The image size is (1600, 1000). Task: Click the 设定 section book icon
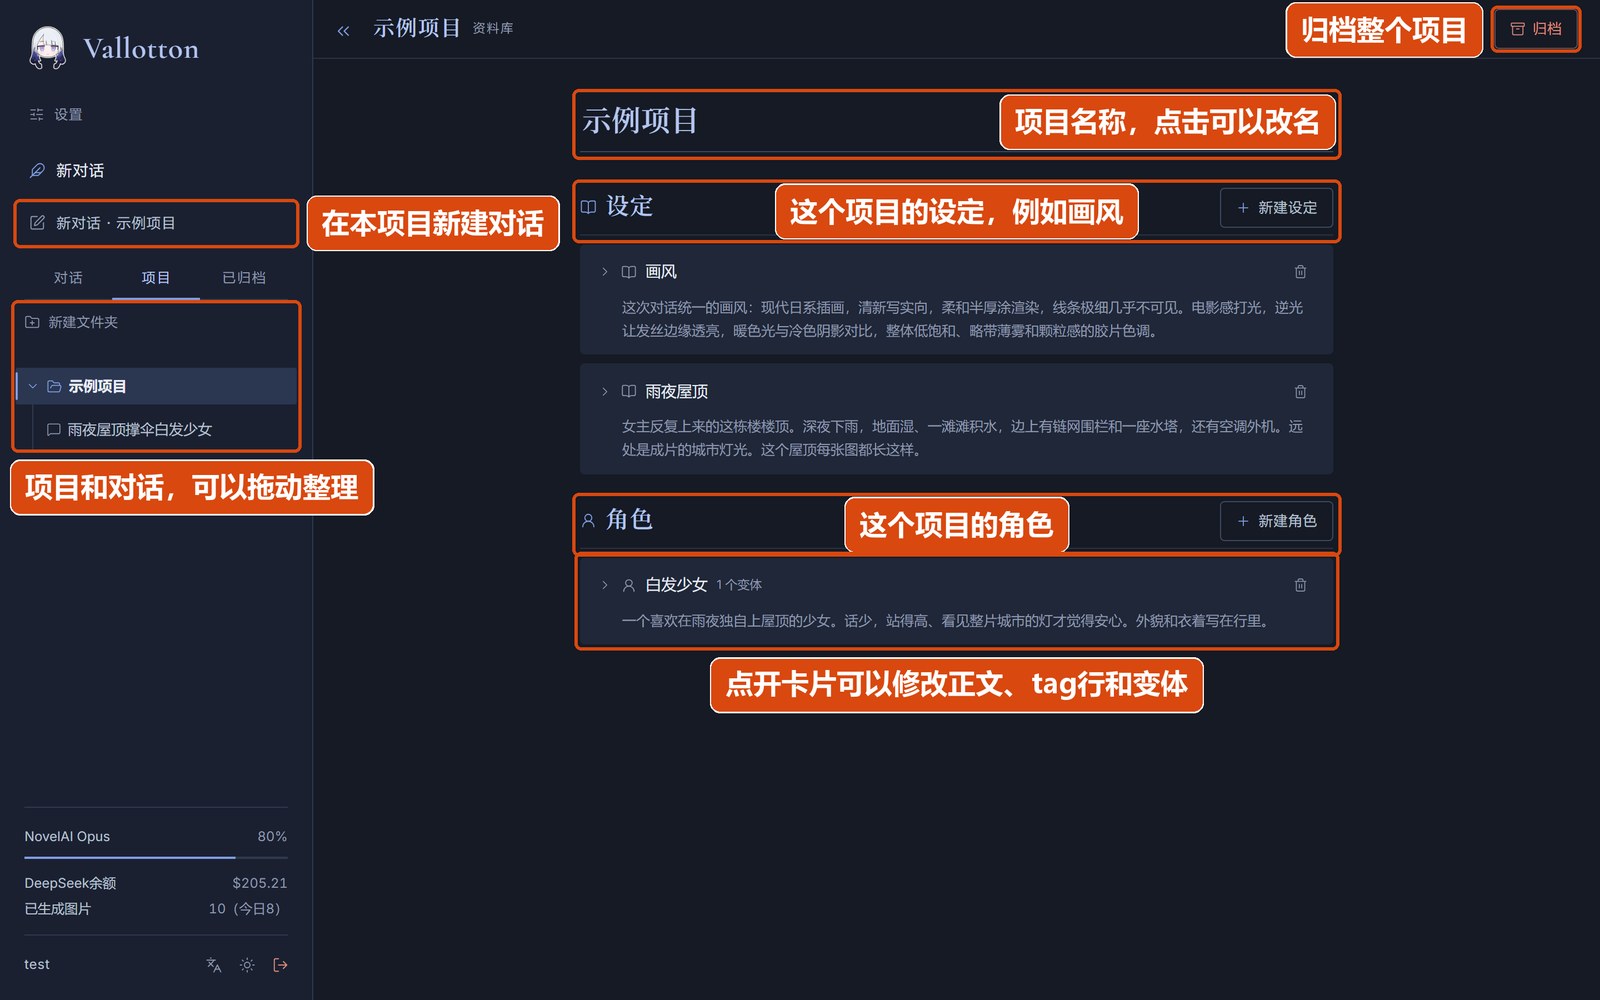coord(589,207)
